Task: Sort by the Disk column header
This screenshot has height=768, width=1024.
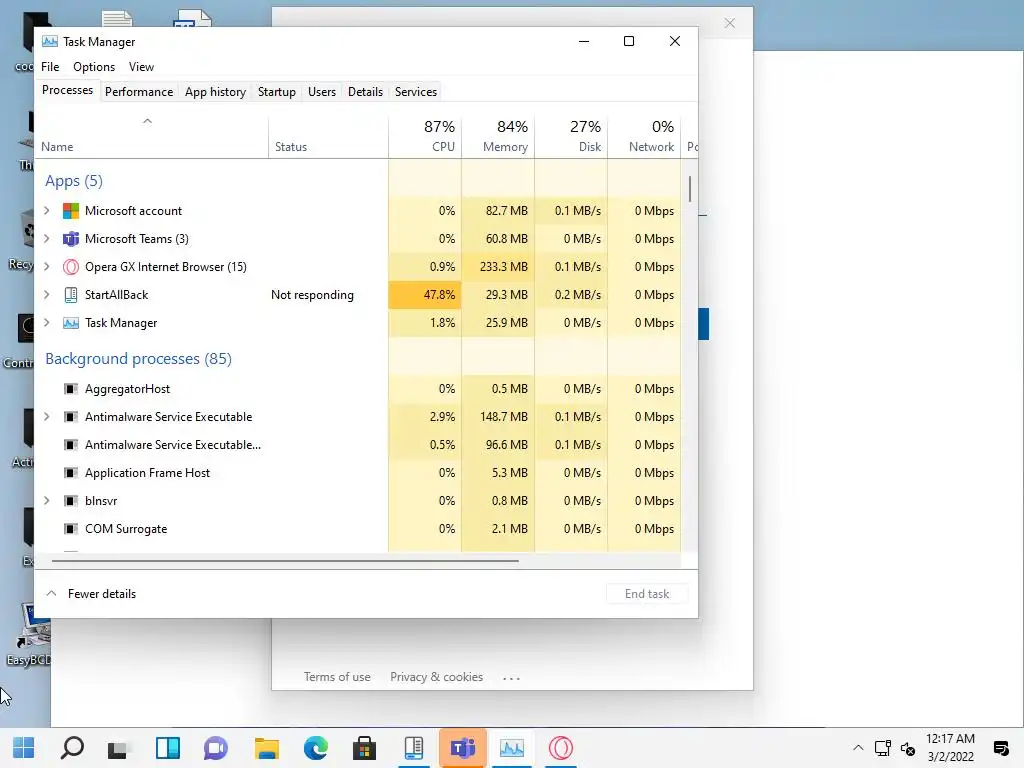Action: click(x=571, y=136)
